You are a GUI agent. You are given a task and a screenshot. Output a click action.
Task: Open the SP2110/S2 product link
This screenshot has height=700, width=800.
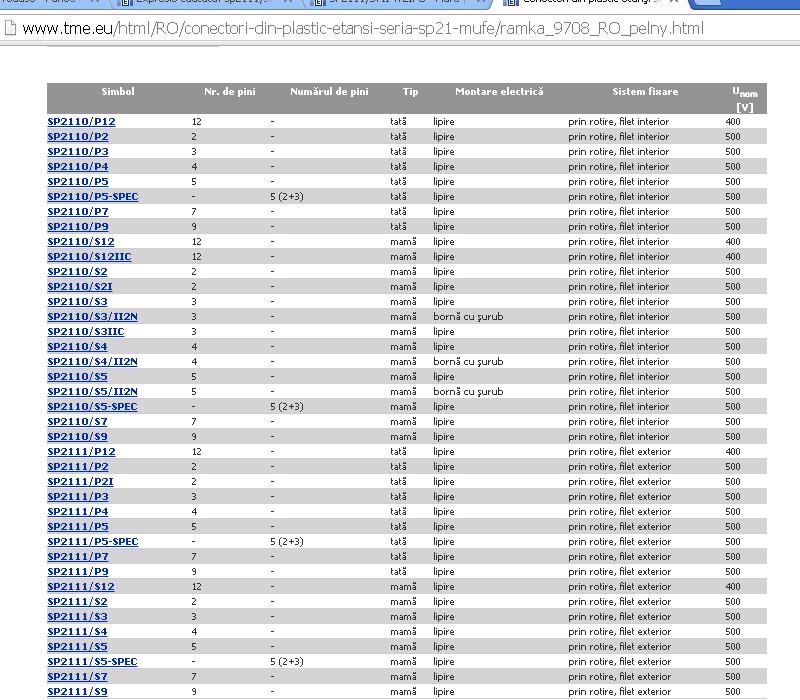pyautogui.click(x=78, y=271)
